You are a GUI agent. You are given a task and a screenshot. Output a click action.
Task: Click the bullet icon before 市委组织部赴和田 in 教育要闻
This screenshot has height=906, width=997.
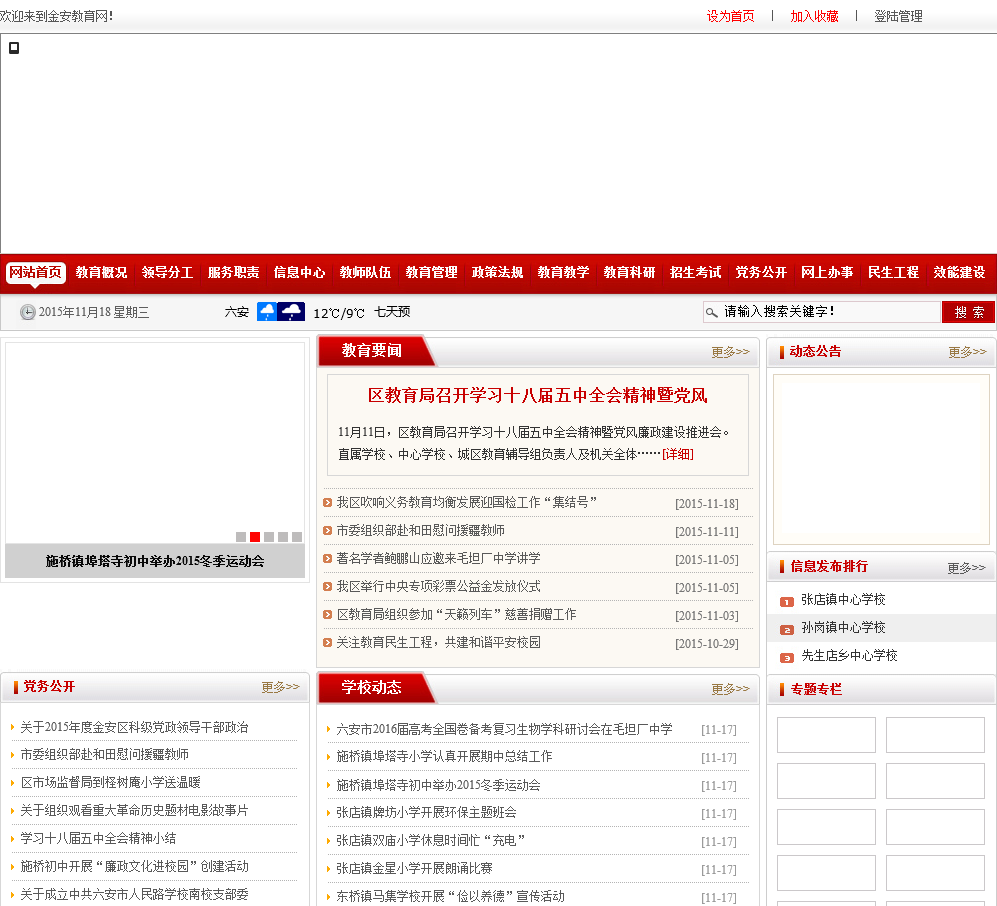pos(327,530)
